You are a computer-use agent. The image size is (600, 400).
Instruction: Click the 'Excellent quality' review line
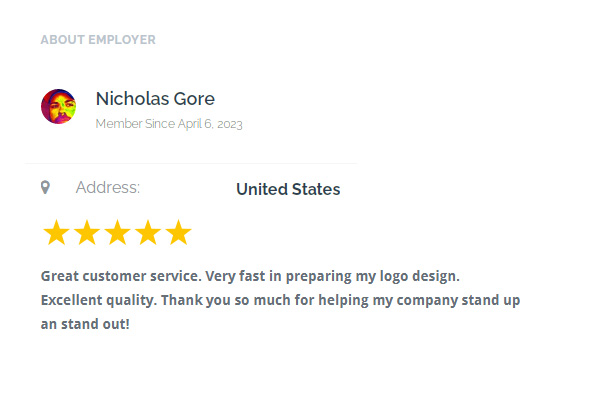pyautogui.click(x=280, y=300)
